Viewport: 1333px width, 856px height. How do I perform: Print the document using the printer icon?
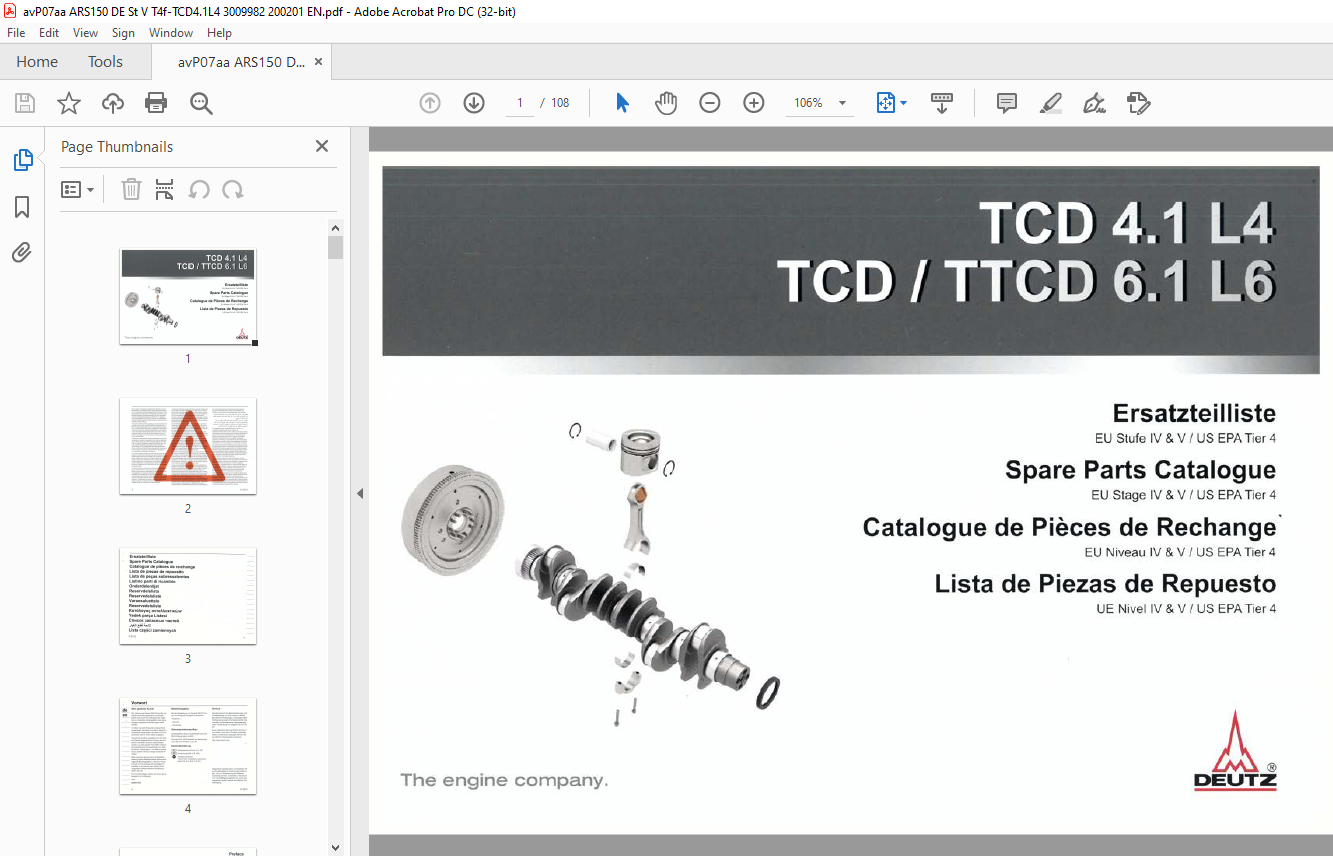click(x=156, y=103)
